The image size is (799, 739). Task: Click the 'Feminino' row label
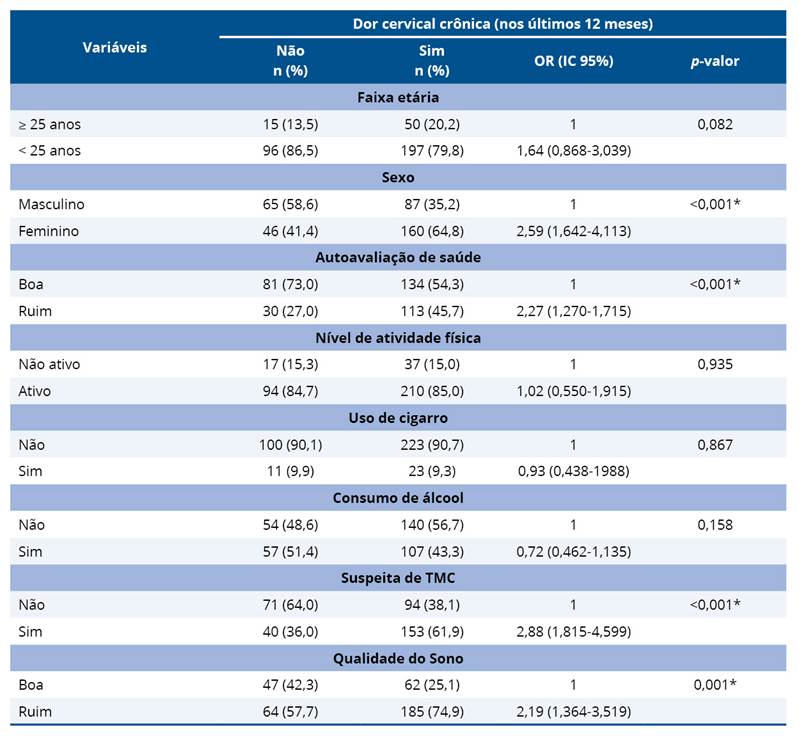(48, 230)
